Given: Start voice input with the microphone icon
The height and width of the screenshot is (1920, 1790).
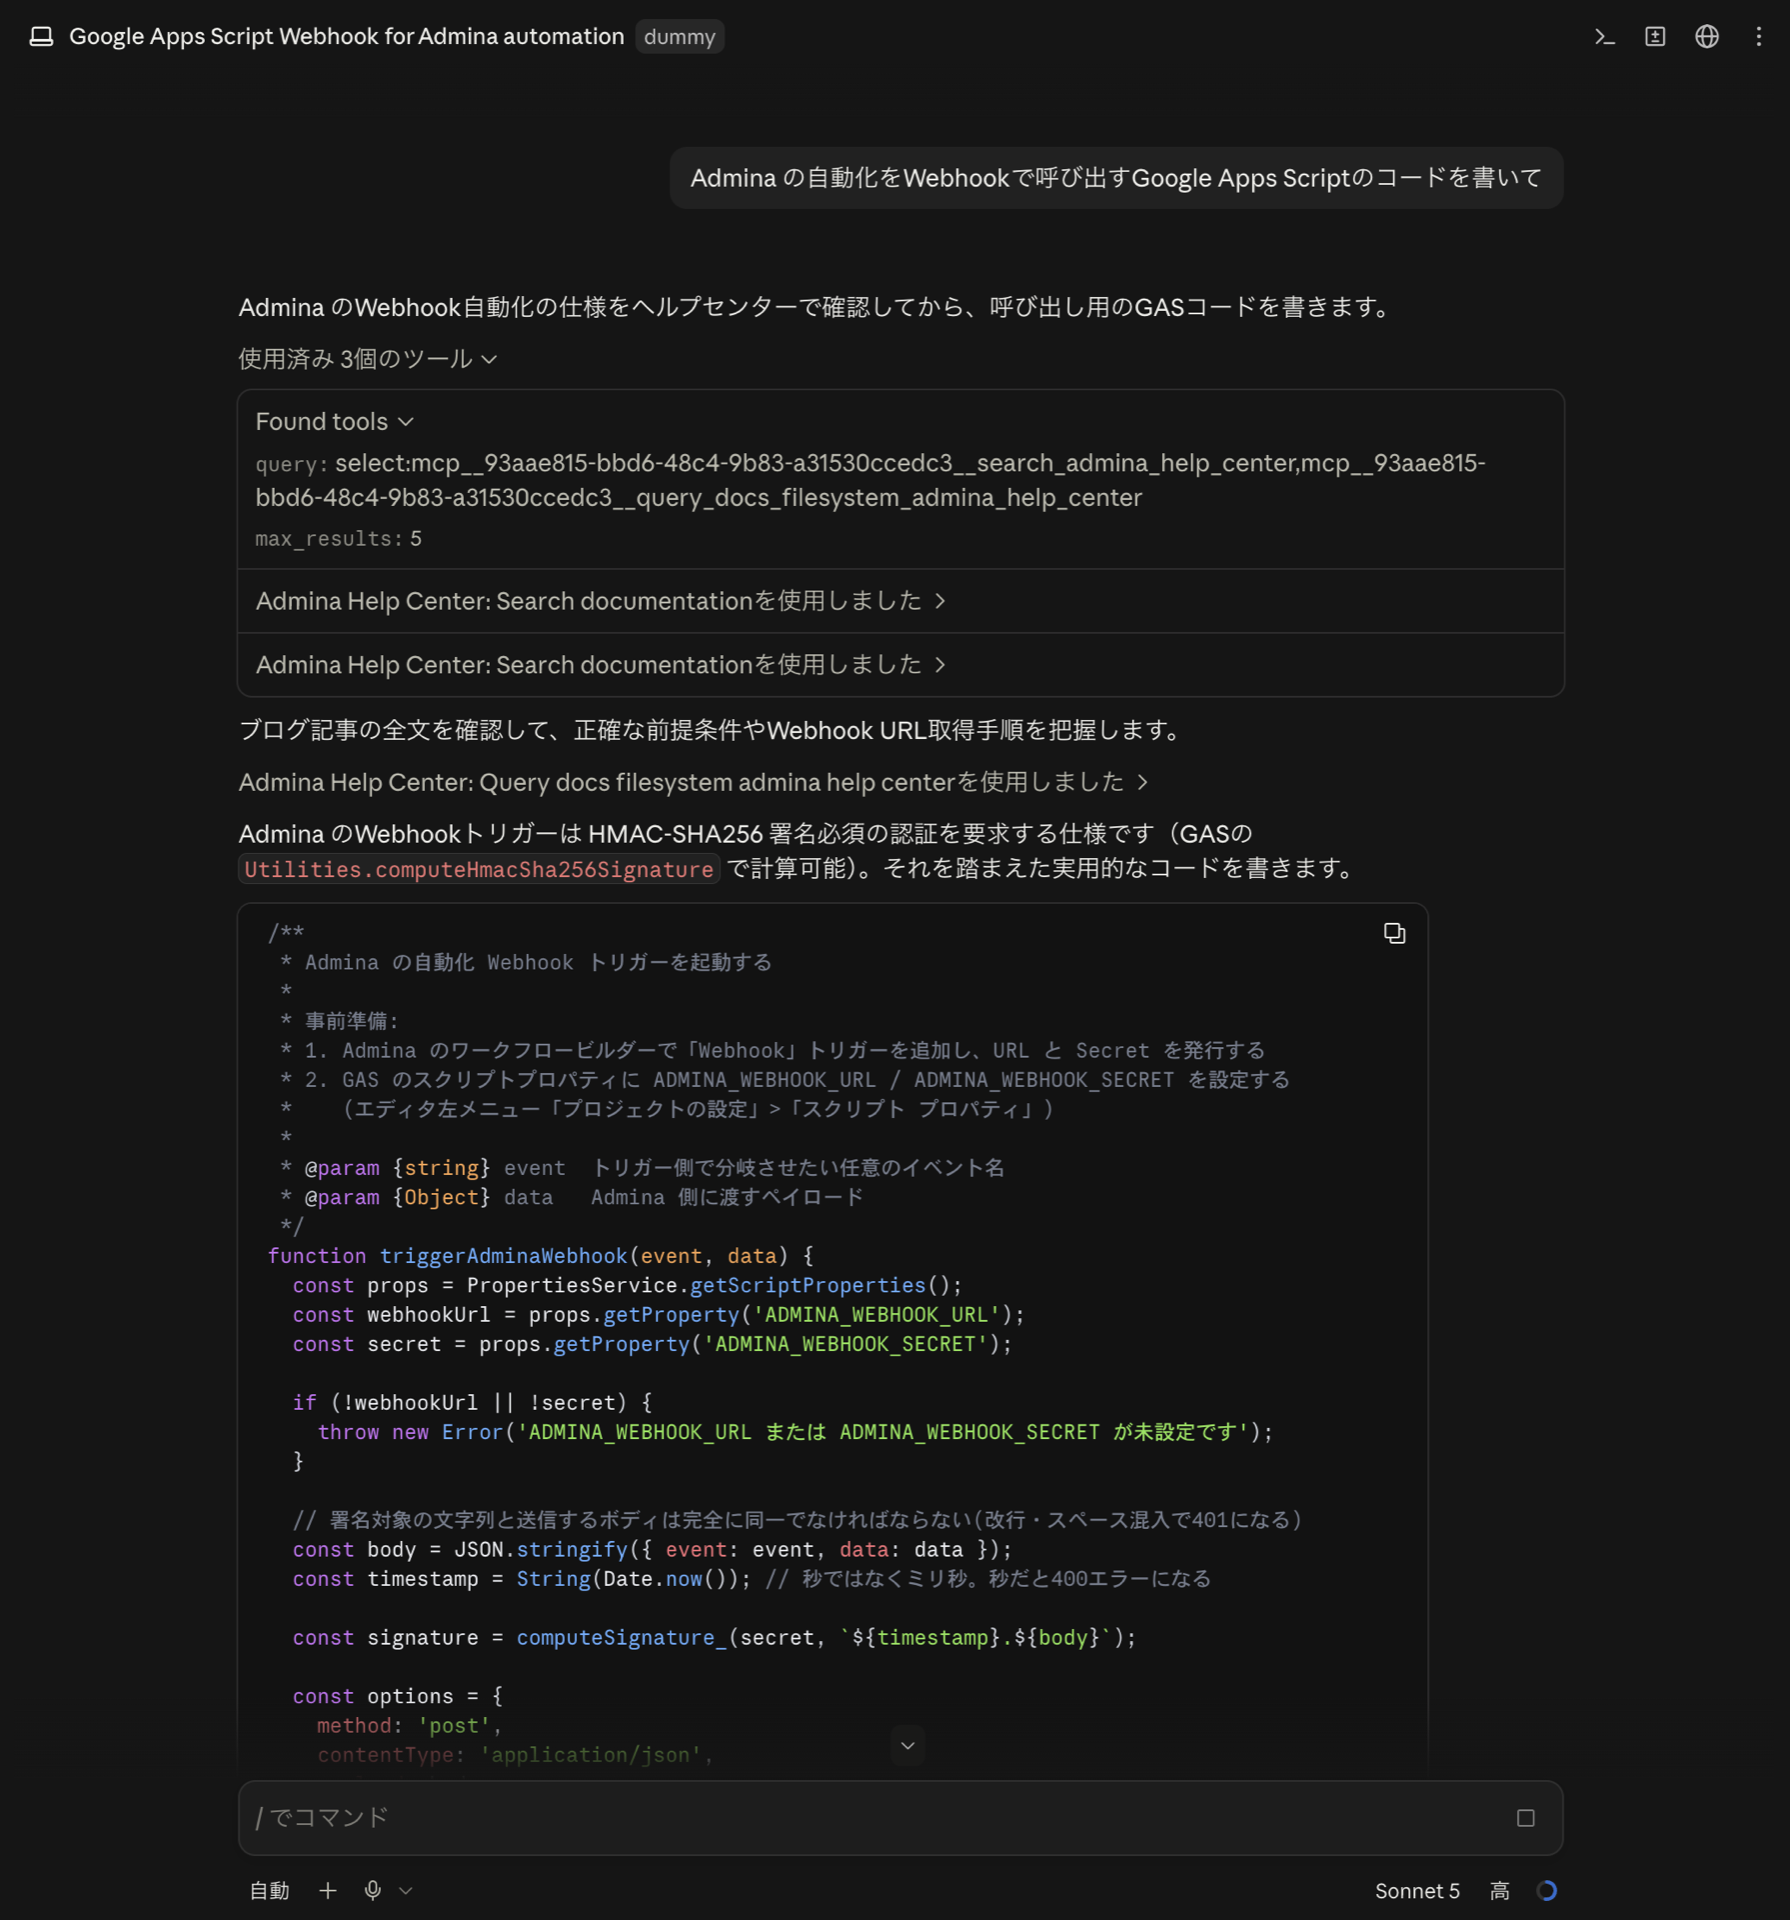Looking at the screenshot, I should click(372, 1890).
